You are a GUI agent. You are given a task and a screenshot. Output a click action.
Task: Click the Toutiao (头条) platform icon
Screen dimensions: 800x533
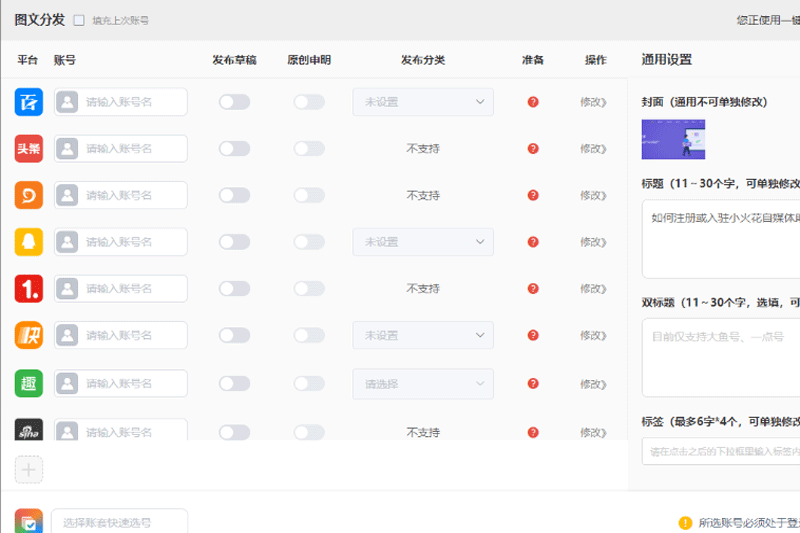28,149
